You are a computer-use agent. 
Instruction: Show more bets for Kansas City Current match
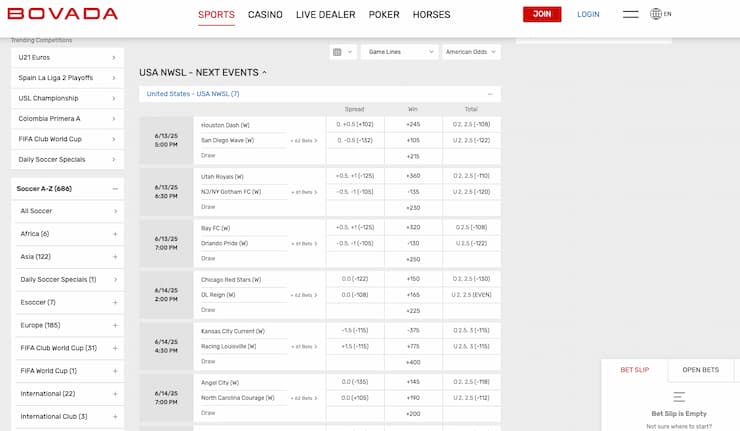(304, 346)
